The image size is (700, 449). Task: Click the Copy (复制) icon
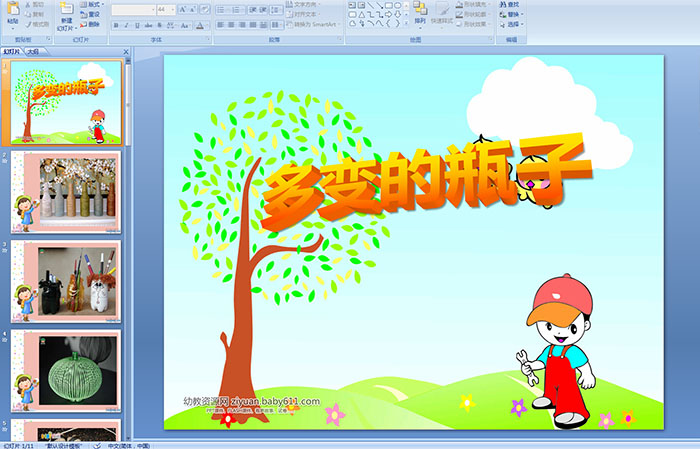28,14
